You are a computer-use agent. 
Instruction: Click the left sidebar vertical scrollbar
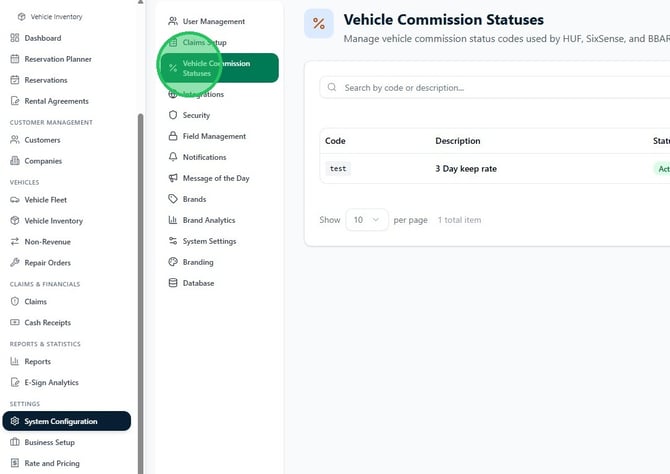[141, 293]
